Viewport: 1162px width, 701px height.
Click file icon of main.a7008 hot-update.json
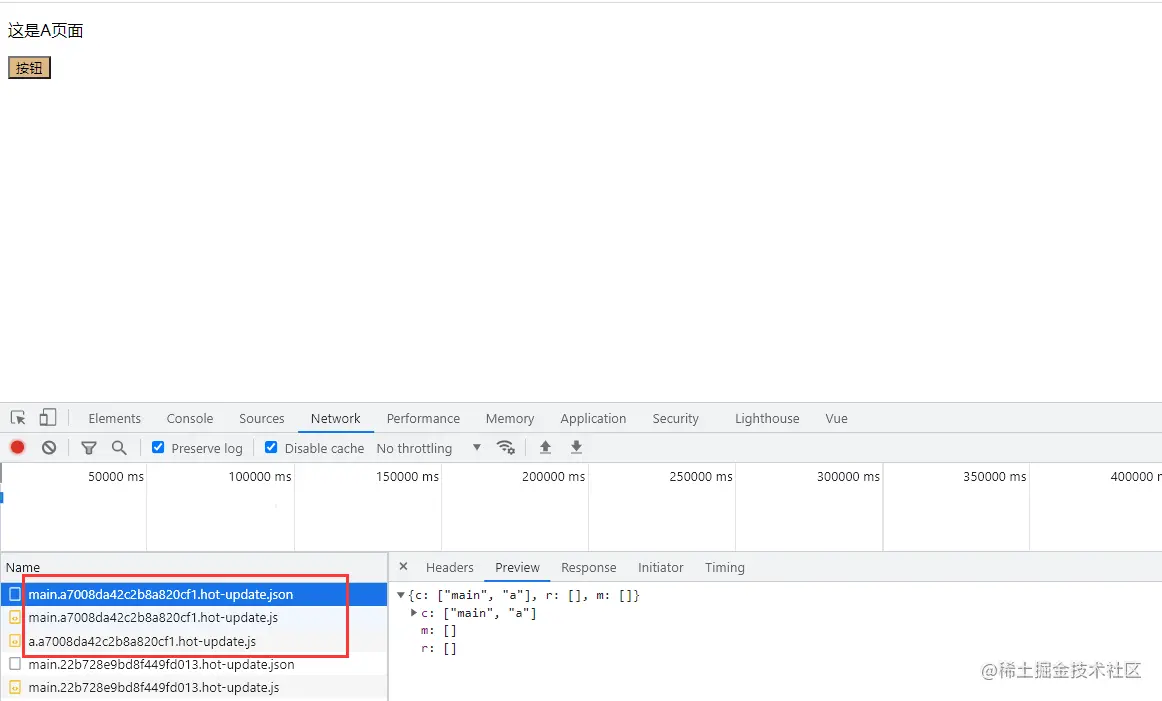coord(15,594)
